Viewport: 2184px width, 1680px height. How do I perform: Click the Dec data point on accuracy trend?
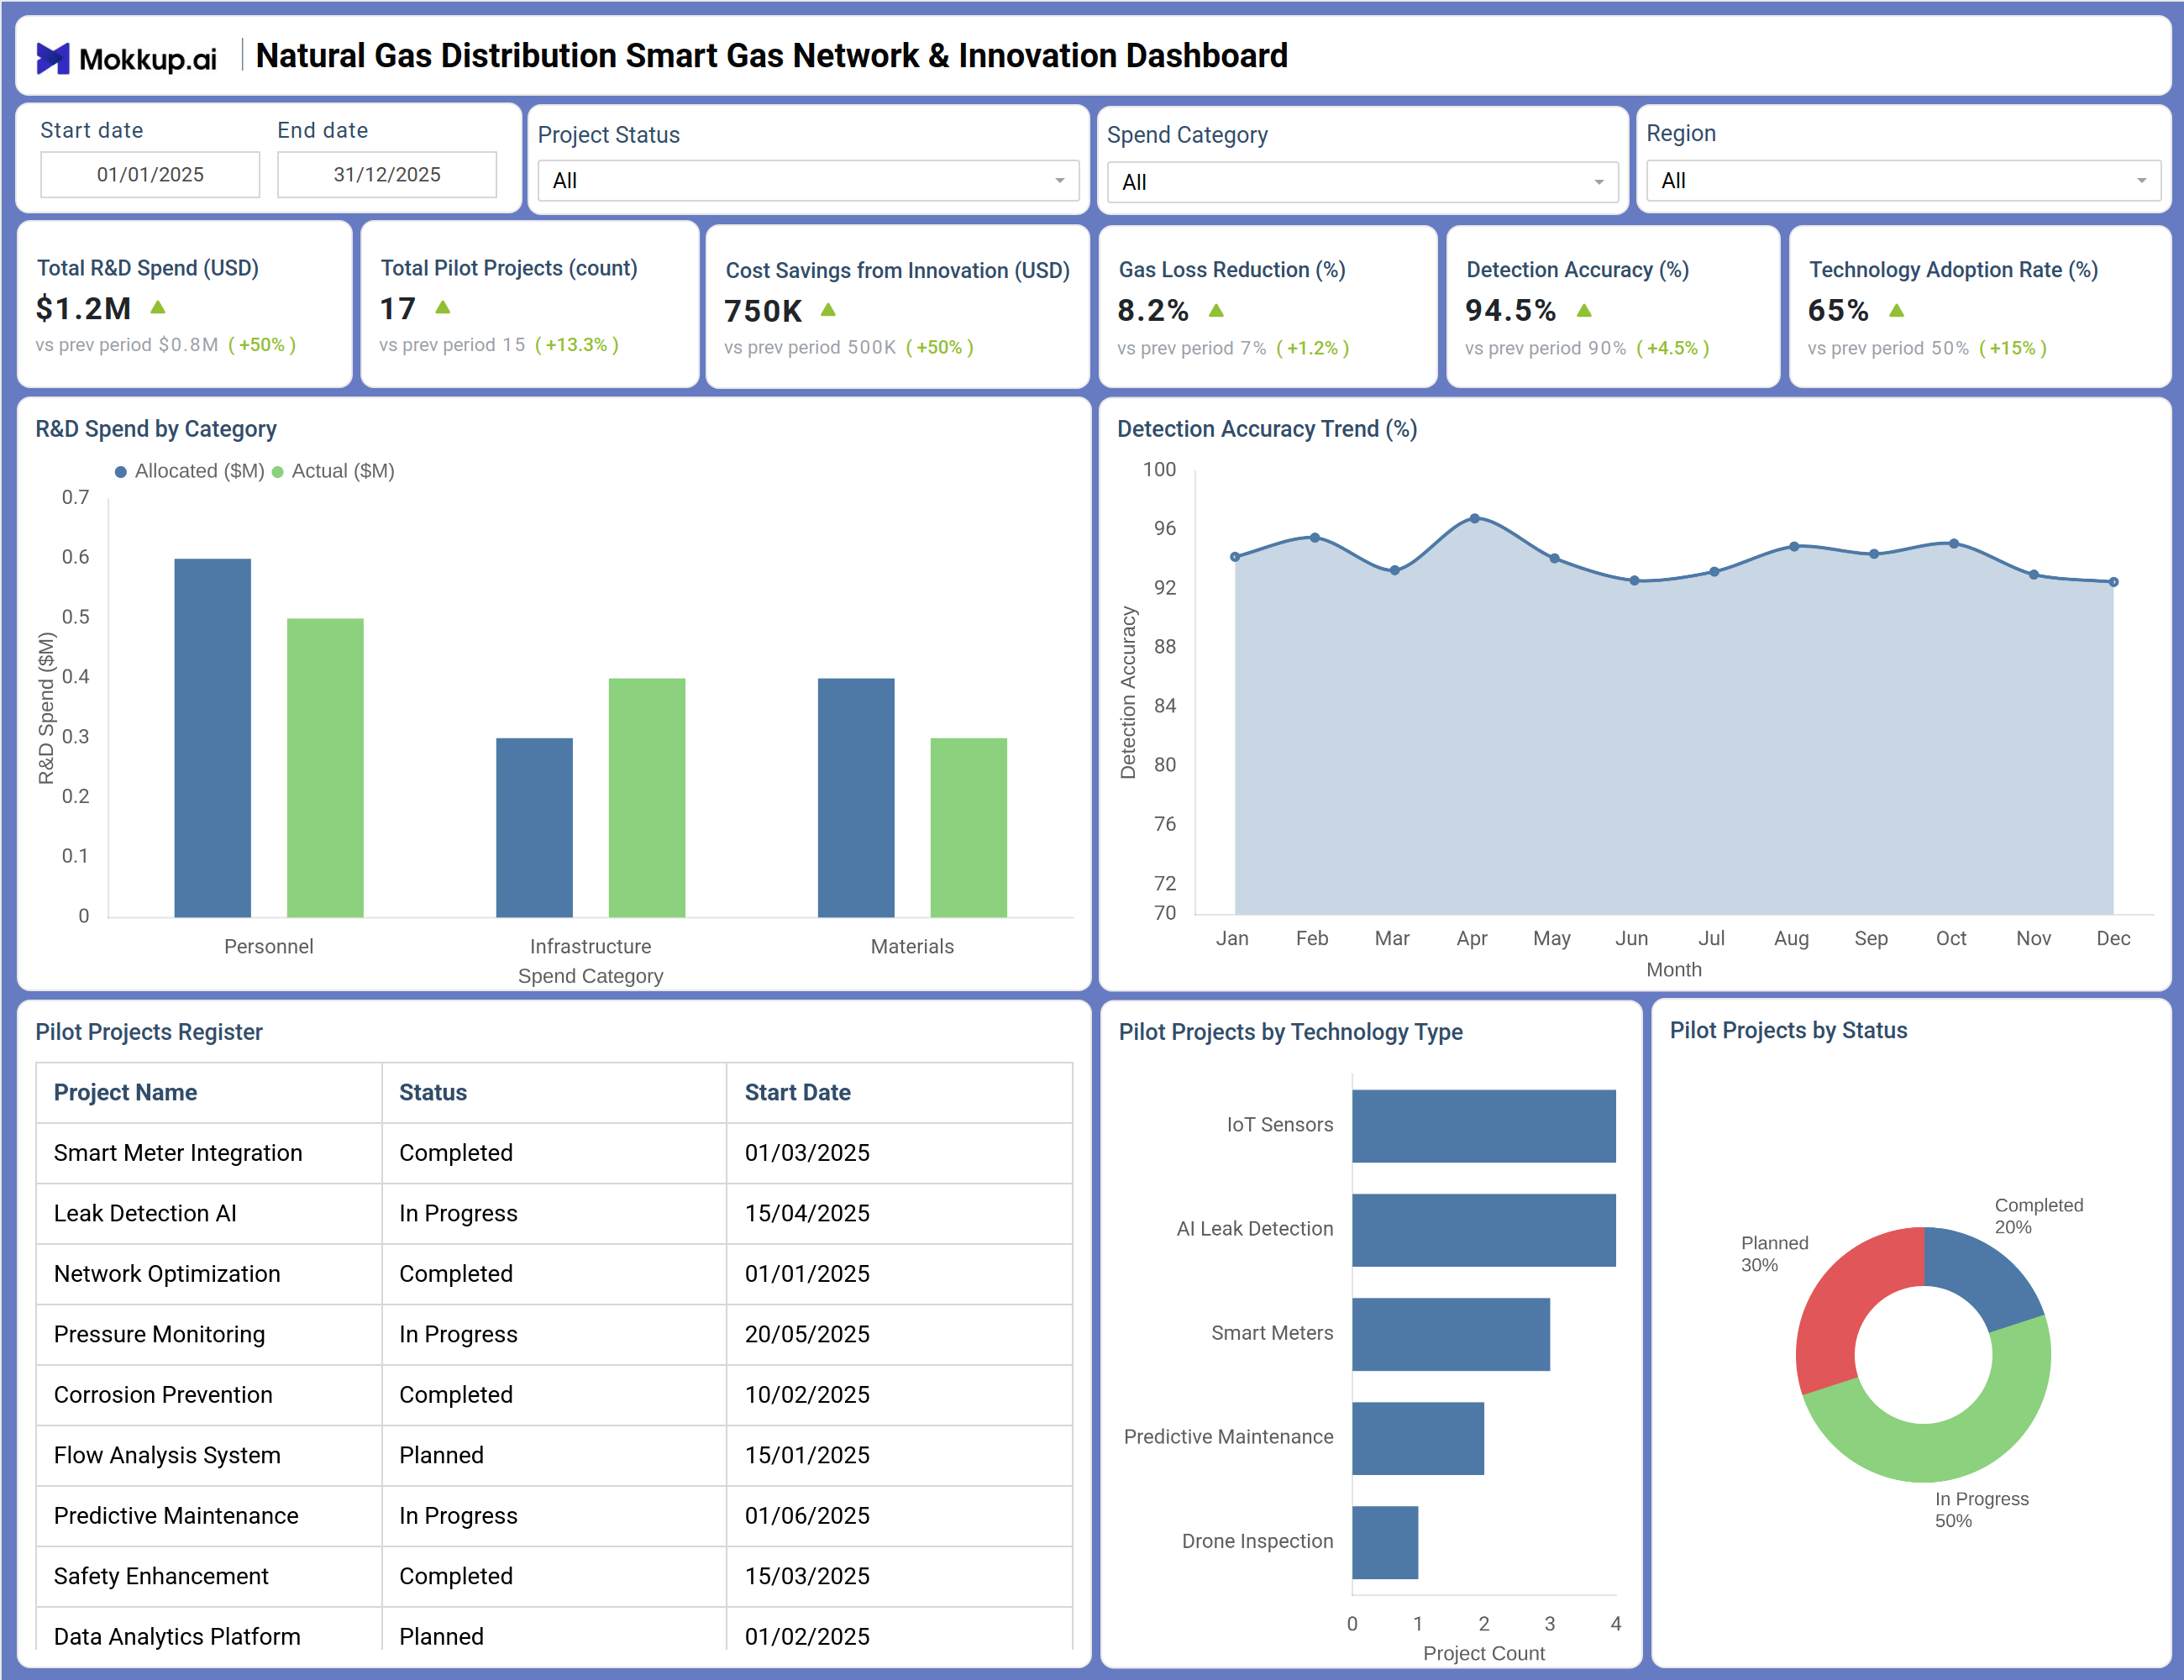tap(2114, 582)
